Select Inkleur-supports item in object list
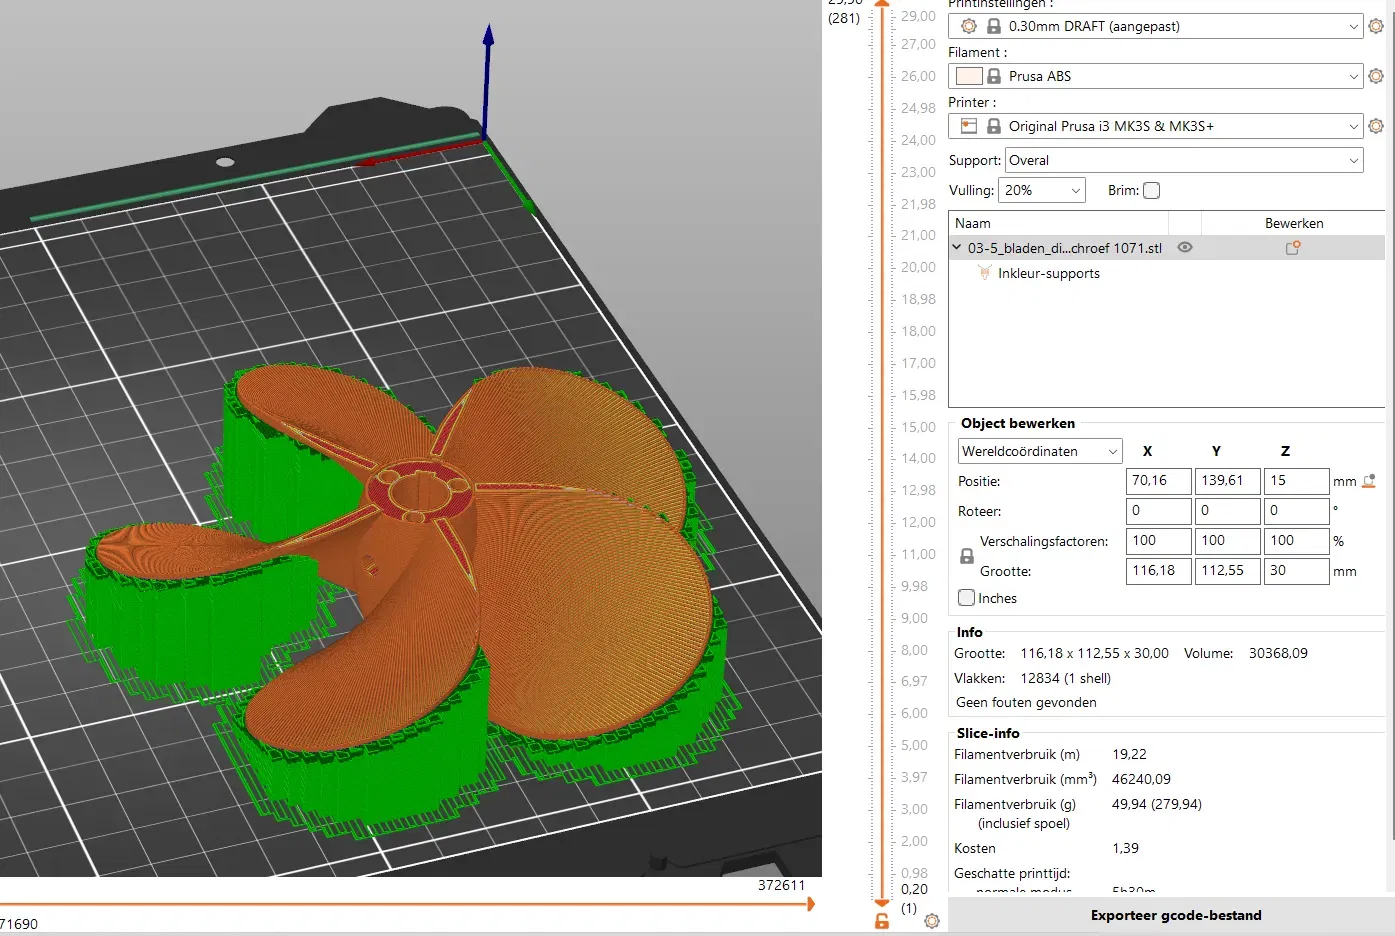Viewport: 1395px width, 936px height. [x=1048, y=273]
